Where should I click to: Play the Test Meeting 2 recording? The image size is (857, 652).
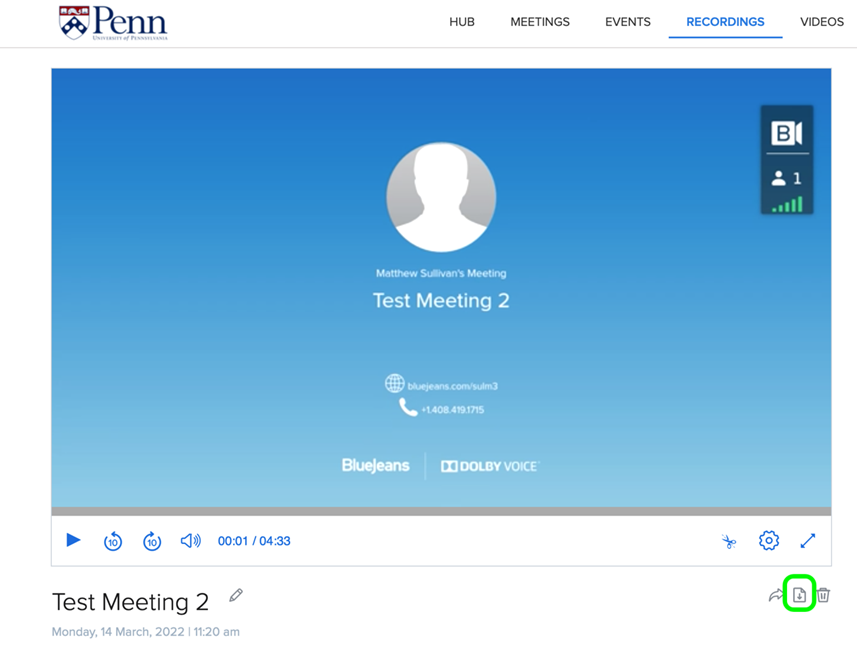73,541
